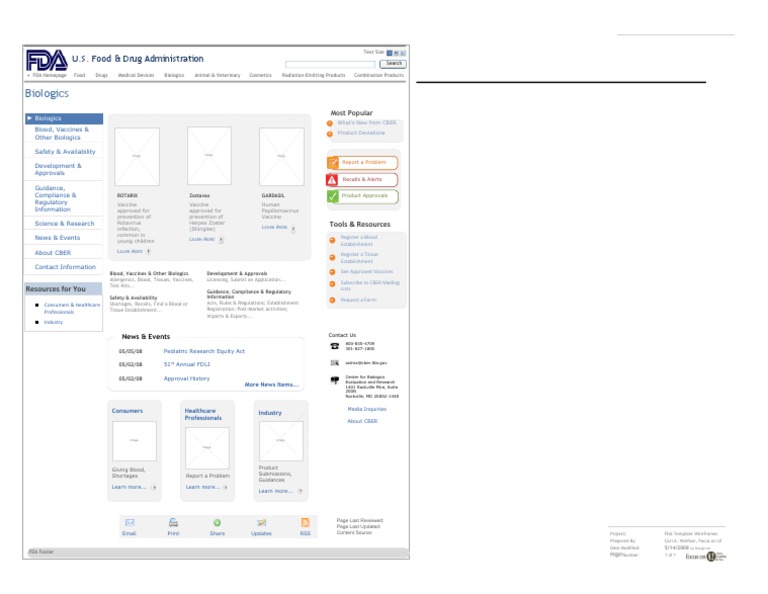
Task: Select the largest Text Size icon
Action: (x=403, y=53)
